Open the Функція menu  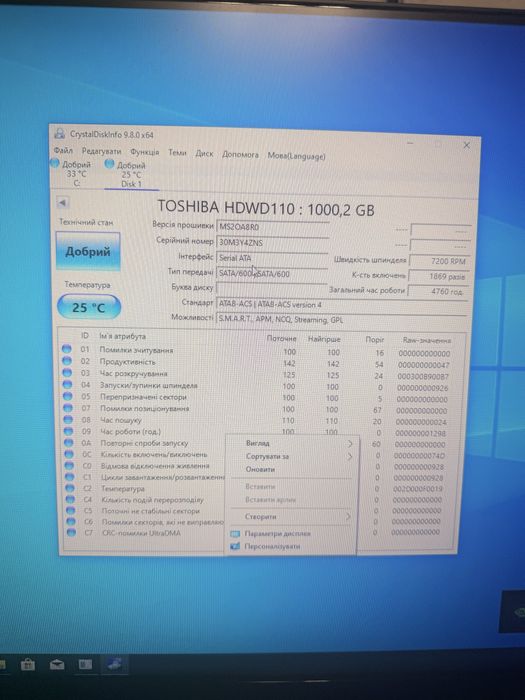[x=145, y=152]
